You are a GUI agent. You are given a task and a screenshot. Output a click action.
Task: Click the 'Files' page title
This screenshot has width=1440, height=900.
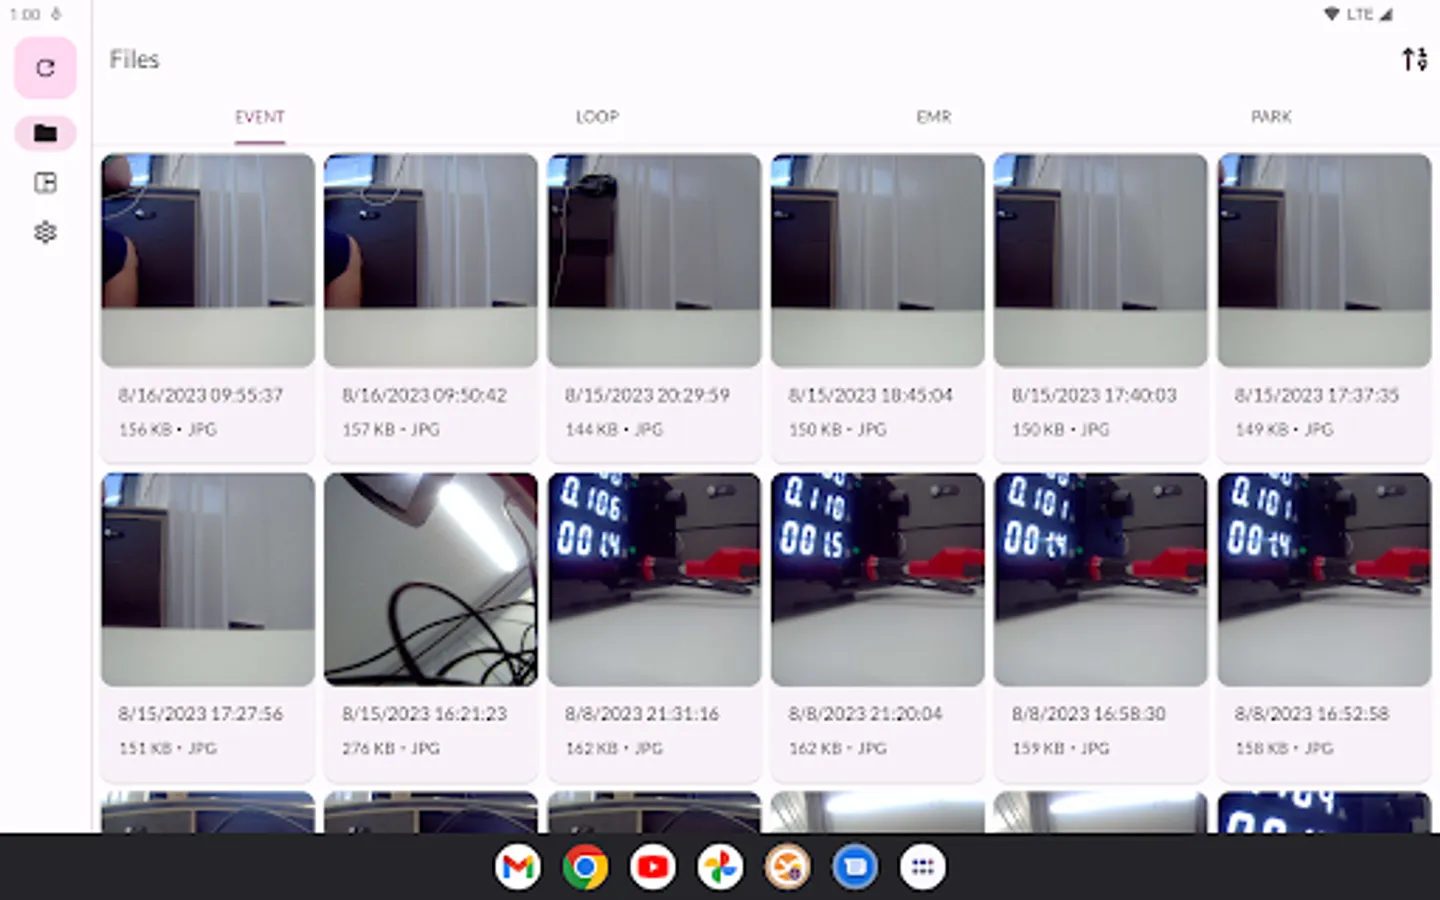coord(134,59)
